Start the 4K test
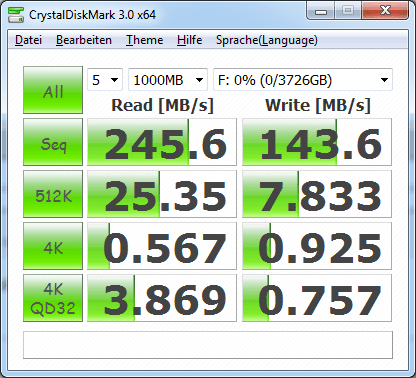Screen dimensions: 416x378 point(53,246)
